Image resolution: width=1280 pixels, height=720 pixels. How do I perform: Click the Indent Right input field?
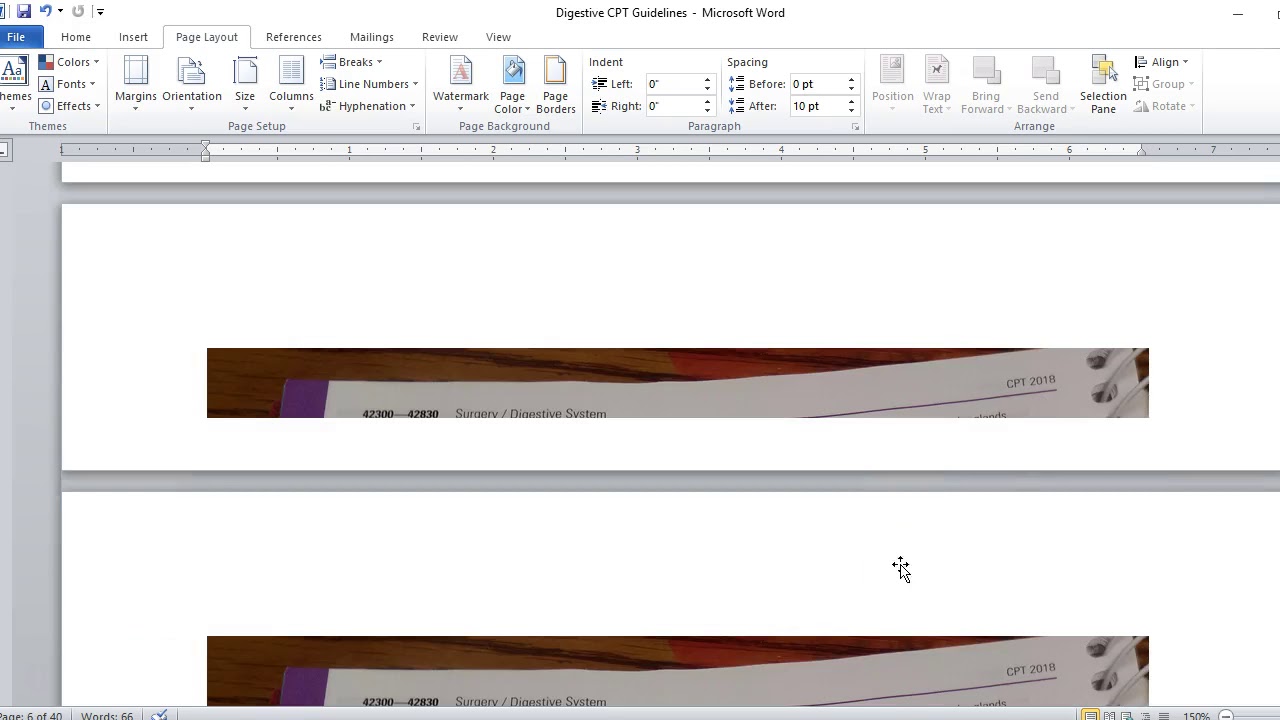coord(673,106)
